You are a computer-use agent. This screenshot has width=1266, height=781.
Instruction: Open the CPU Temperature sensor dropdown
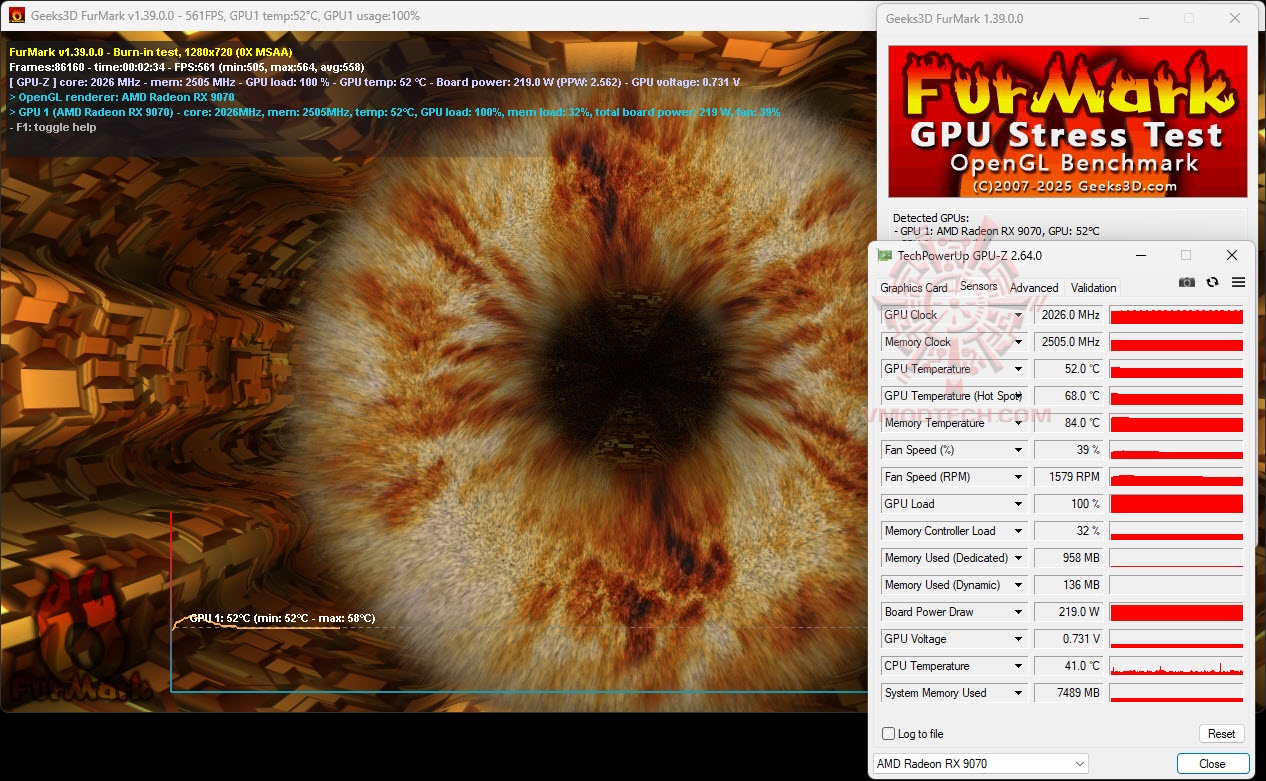coord(1018,666)
